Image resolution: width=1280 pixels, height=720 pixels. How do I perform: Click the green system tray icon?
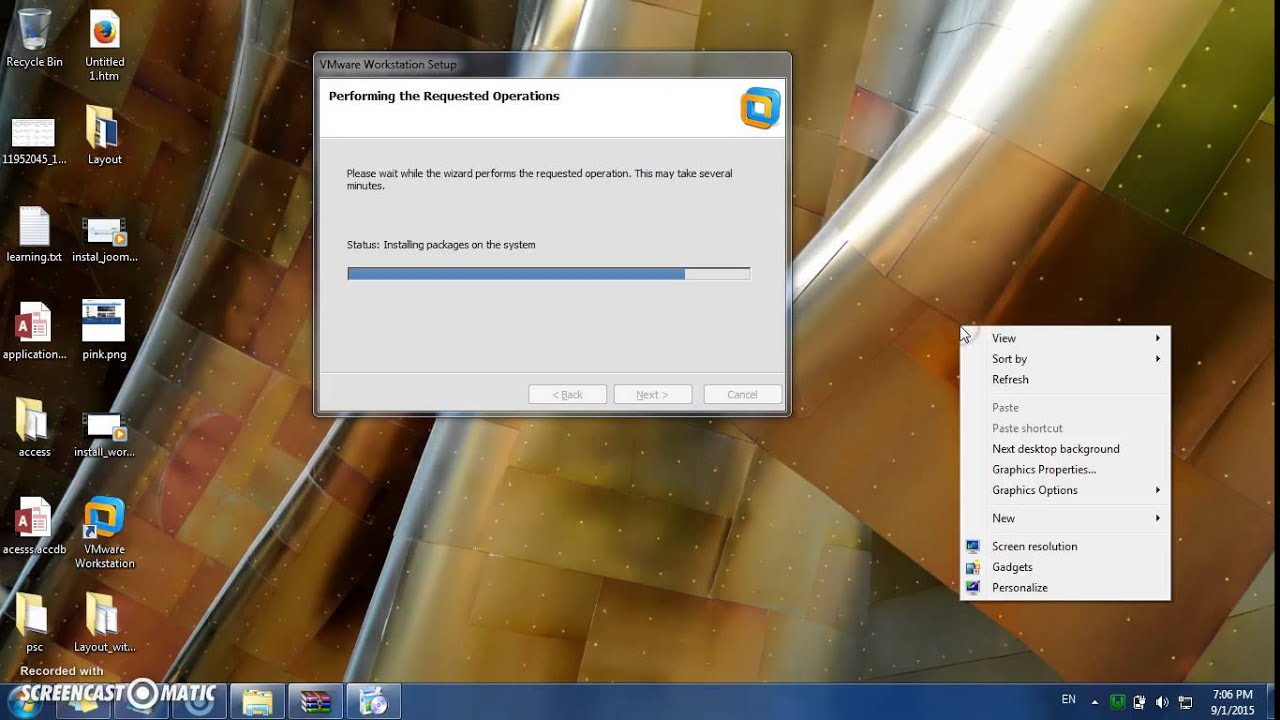[1118, 702]
